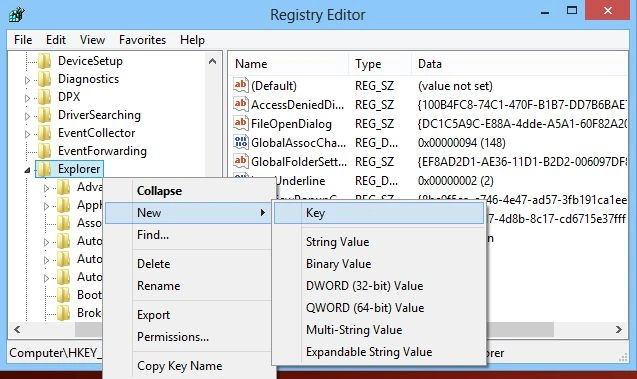The image size is (637, 379).
Task: Select the DeviceSetup tree item
Action: pos(90,61)
